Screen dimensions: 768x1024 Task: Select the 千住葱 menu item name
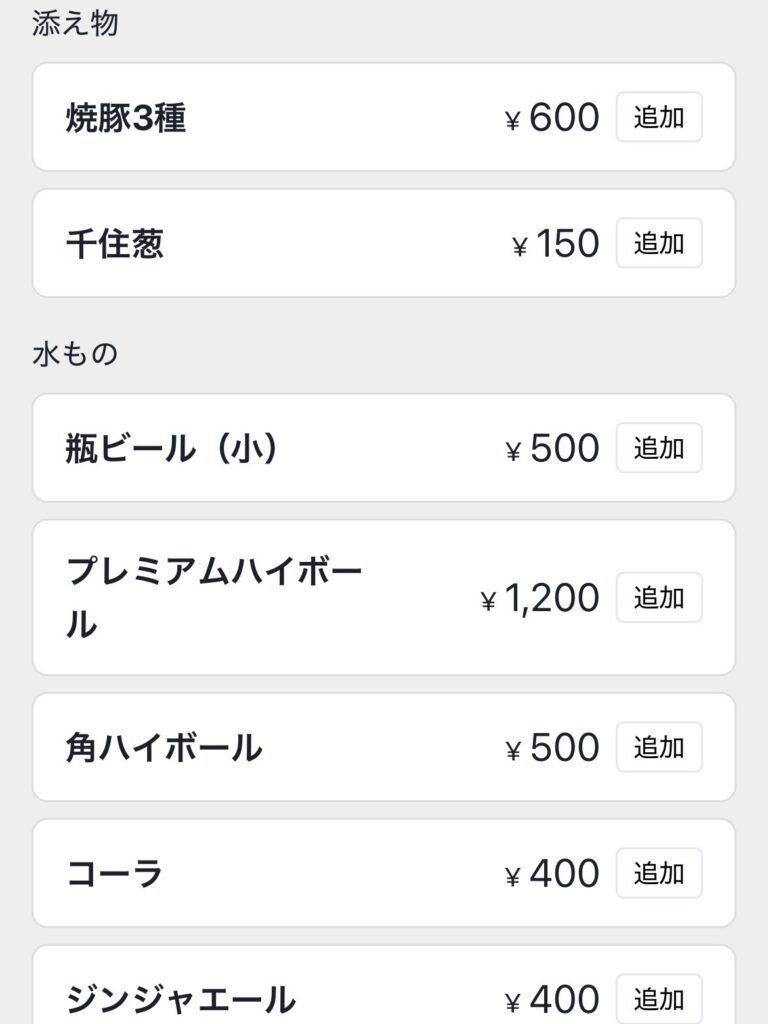coord(115,243)
